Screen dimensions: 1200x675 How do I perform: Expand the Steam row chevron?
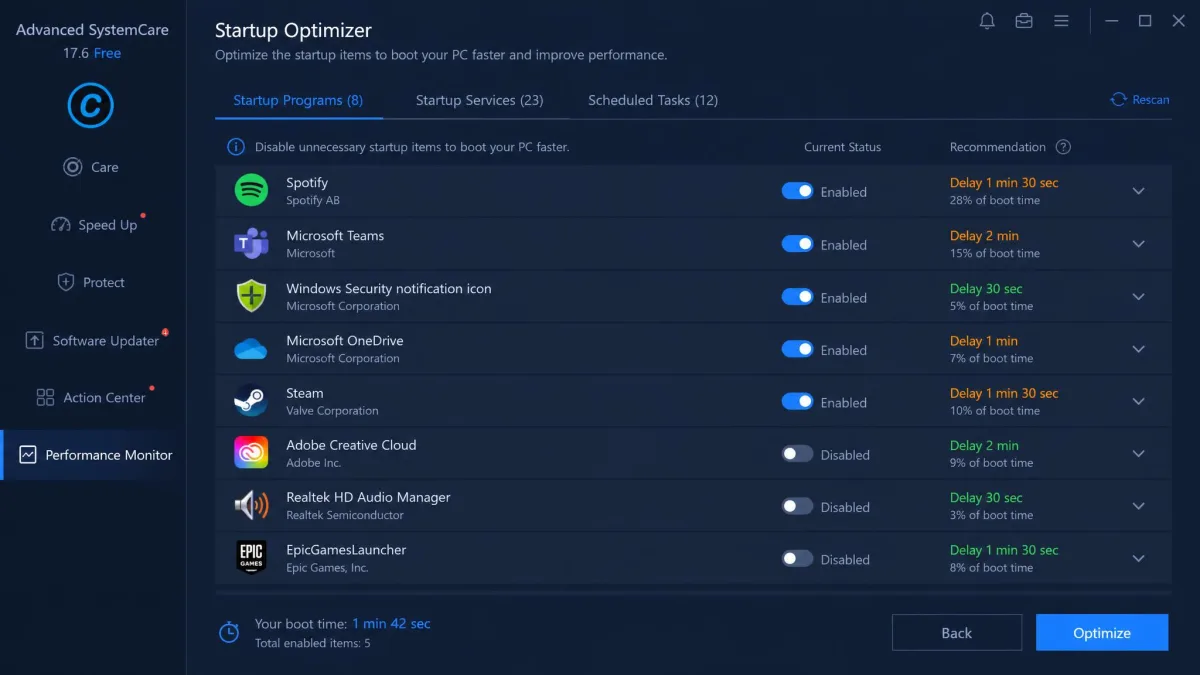click(x=1138, y=402)
